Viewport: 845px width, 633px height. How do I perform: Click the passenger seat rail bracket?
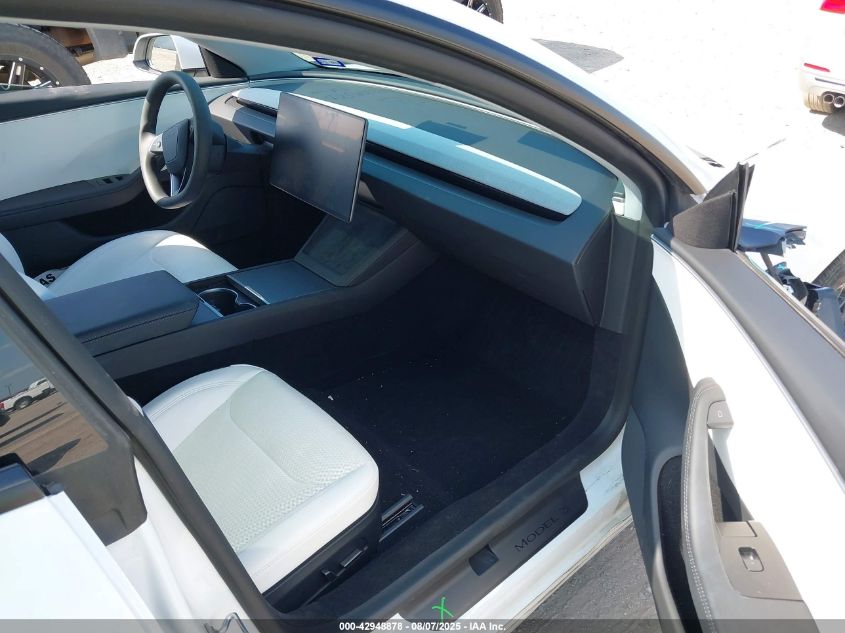click(400, 513)
